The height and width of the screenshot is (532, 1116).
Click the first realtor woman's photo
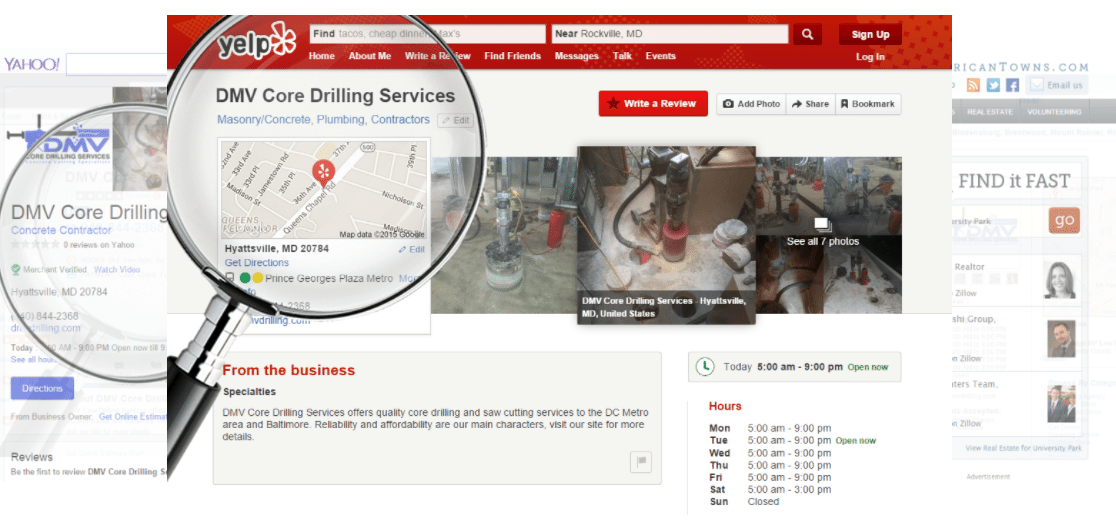coord(1060,280)
